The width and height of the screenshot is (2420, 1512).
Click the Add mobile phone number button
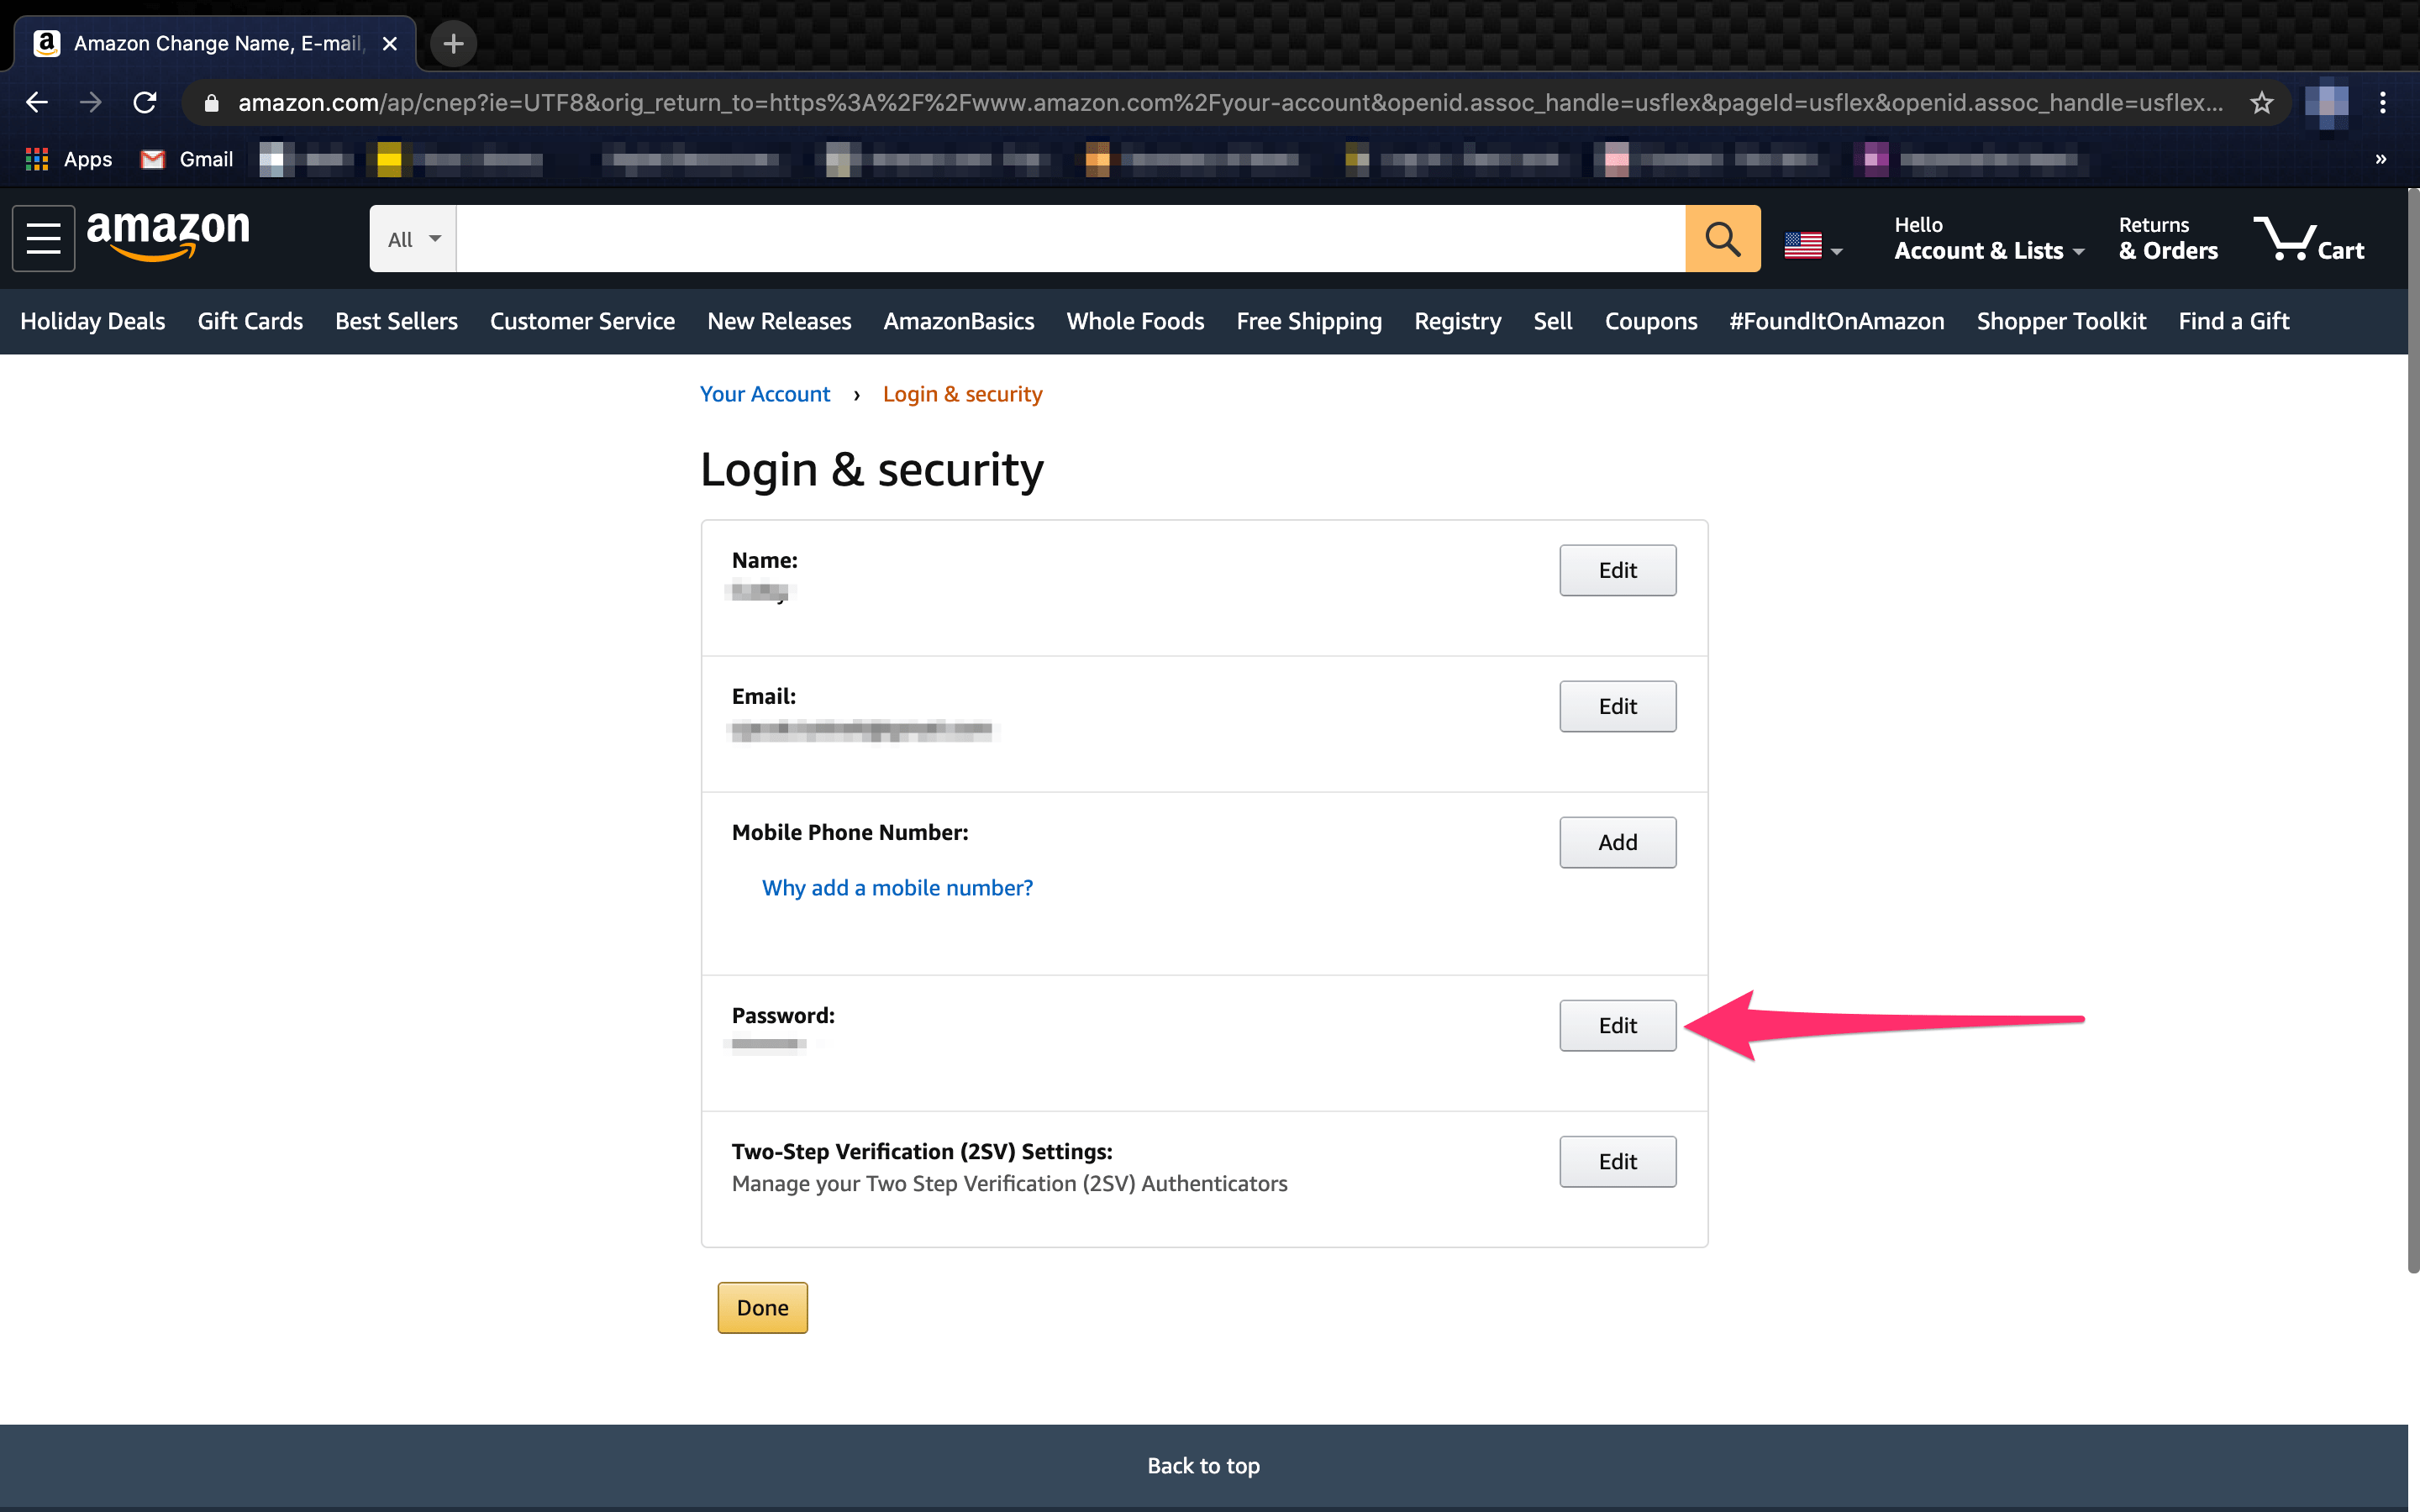pos(1617,842)
